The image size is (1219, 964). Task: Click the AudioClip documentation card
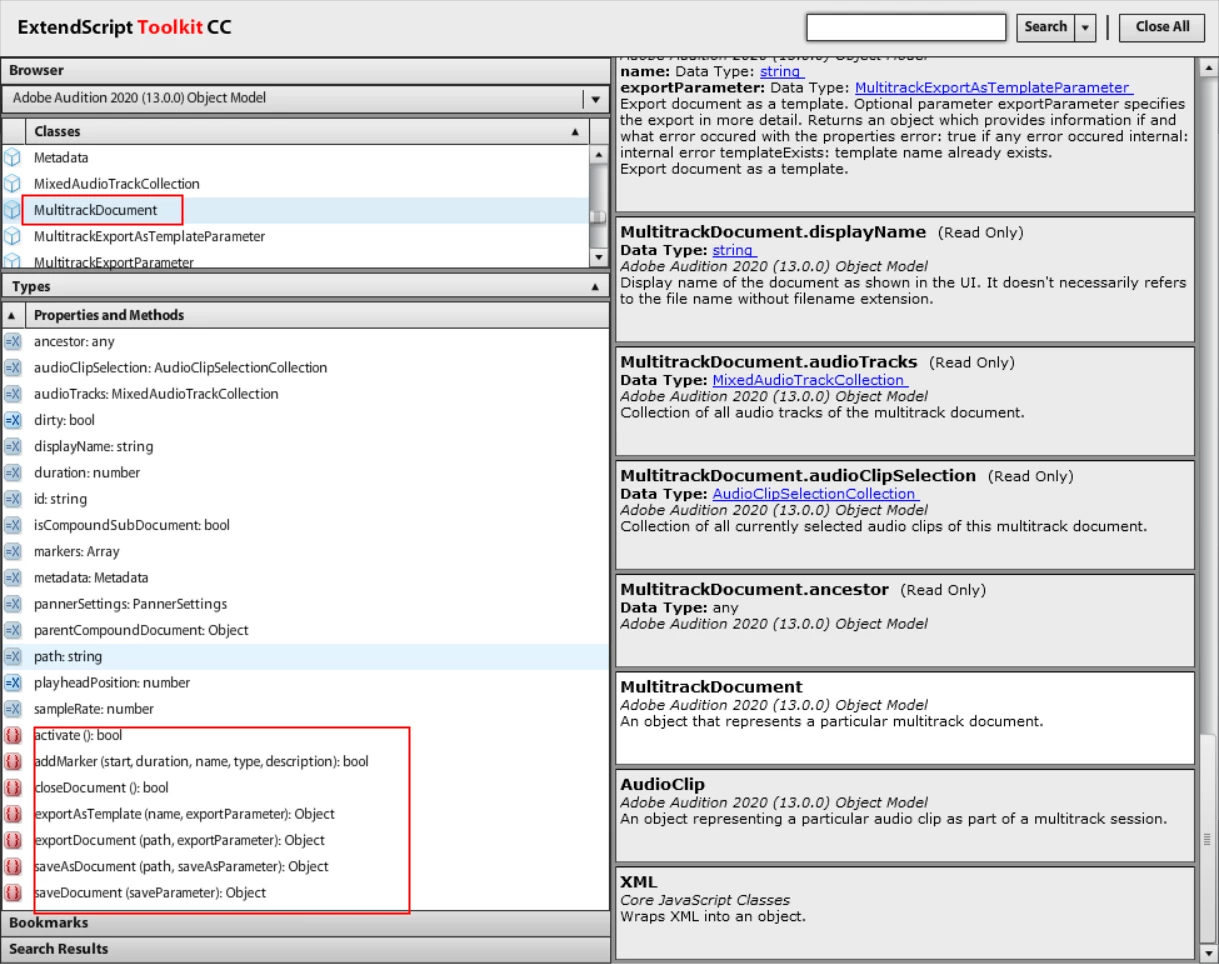[905, 816]
